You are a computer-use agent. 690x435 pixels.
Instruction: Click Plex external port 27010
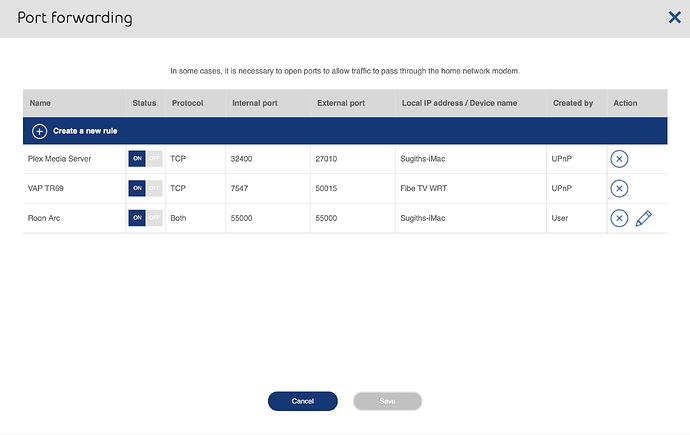[329, 158]
